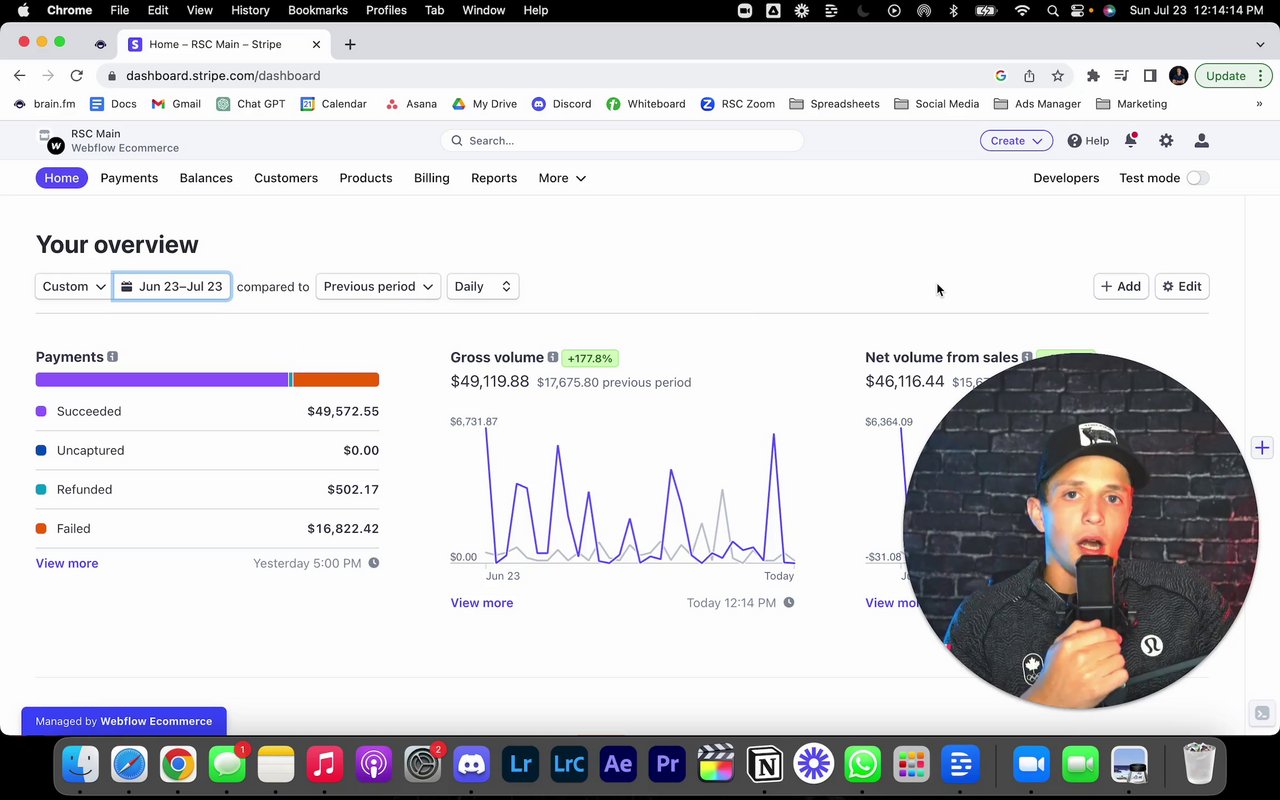This screenshot has height=800, width=1280.
Task: Click the Add button
Action: point(1121,286)
